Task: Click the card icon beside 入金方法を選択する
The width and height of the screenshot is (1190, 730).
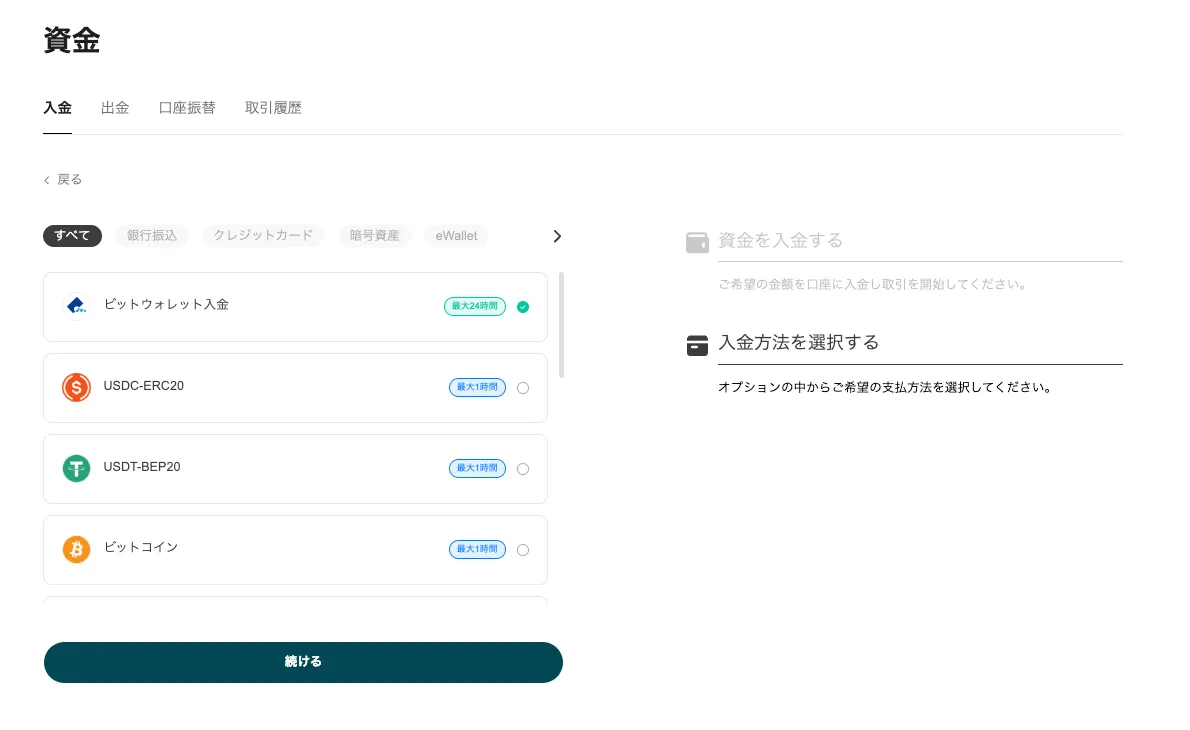Action: (697, 344)
